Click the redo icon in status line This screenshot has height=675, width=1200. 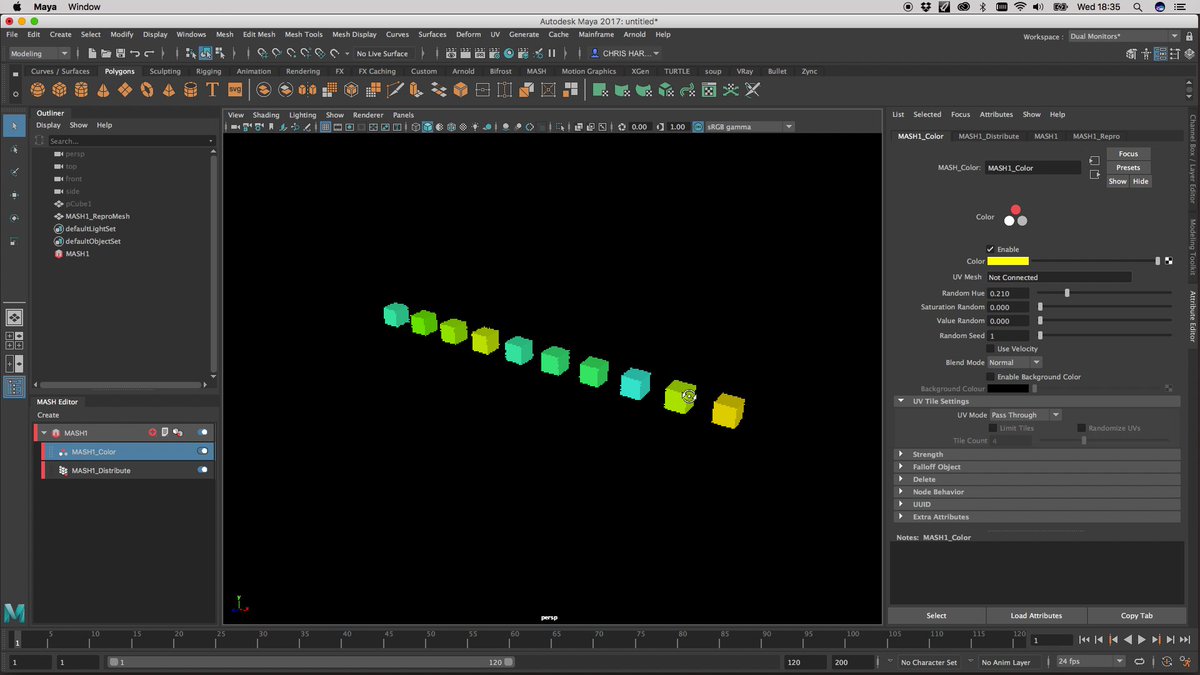point(150,53)
